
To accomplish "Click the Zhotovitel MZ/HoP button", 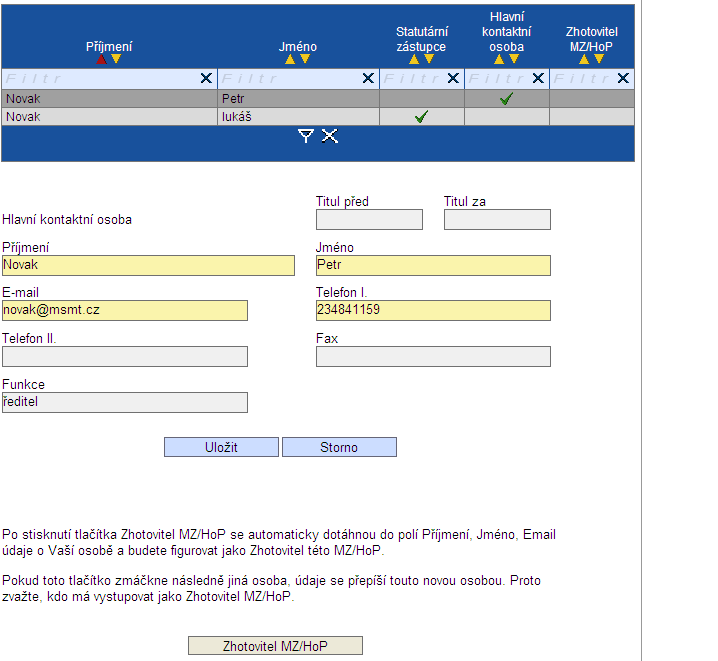I will [x=275, y=645].
